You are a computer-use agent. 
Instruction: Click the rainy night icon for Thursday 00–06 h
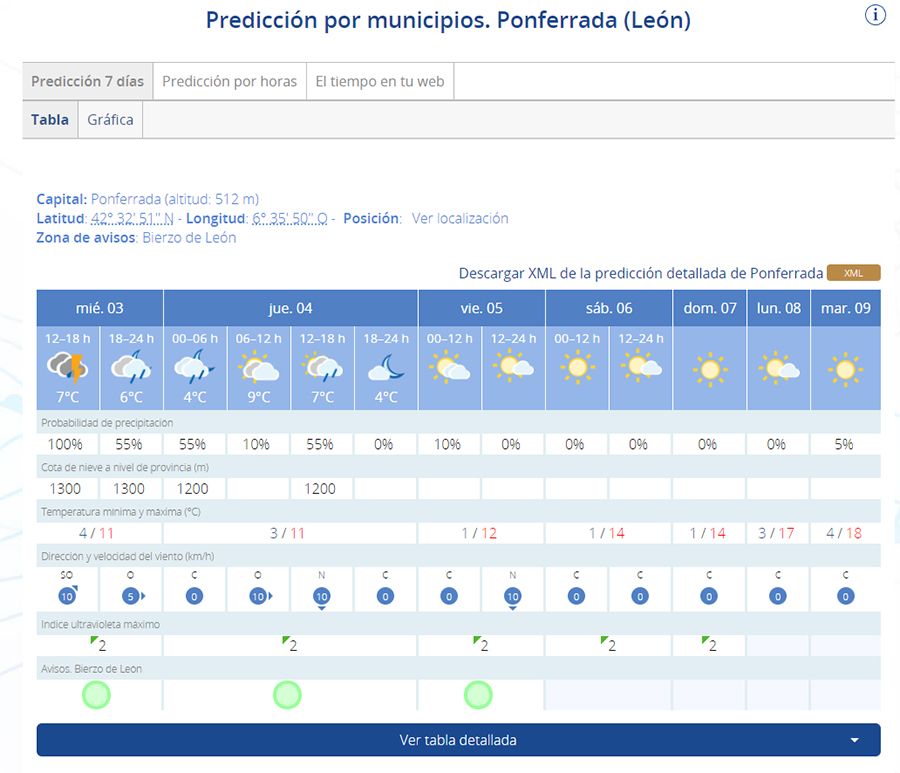coord(194,367)
